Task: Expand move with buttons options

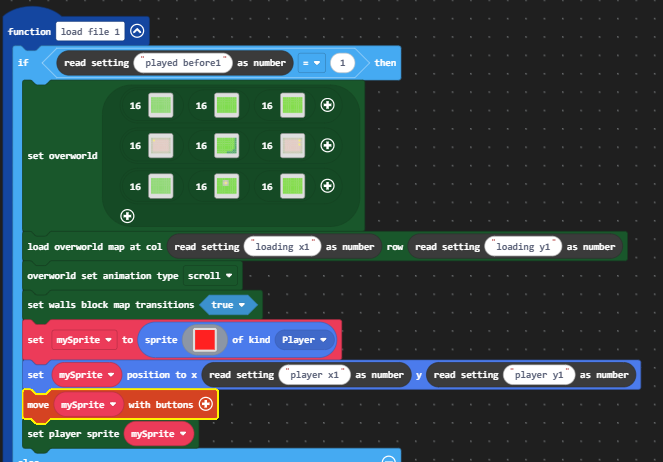Action: pos(205,404)
